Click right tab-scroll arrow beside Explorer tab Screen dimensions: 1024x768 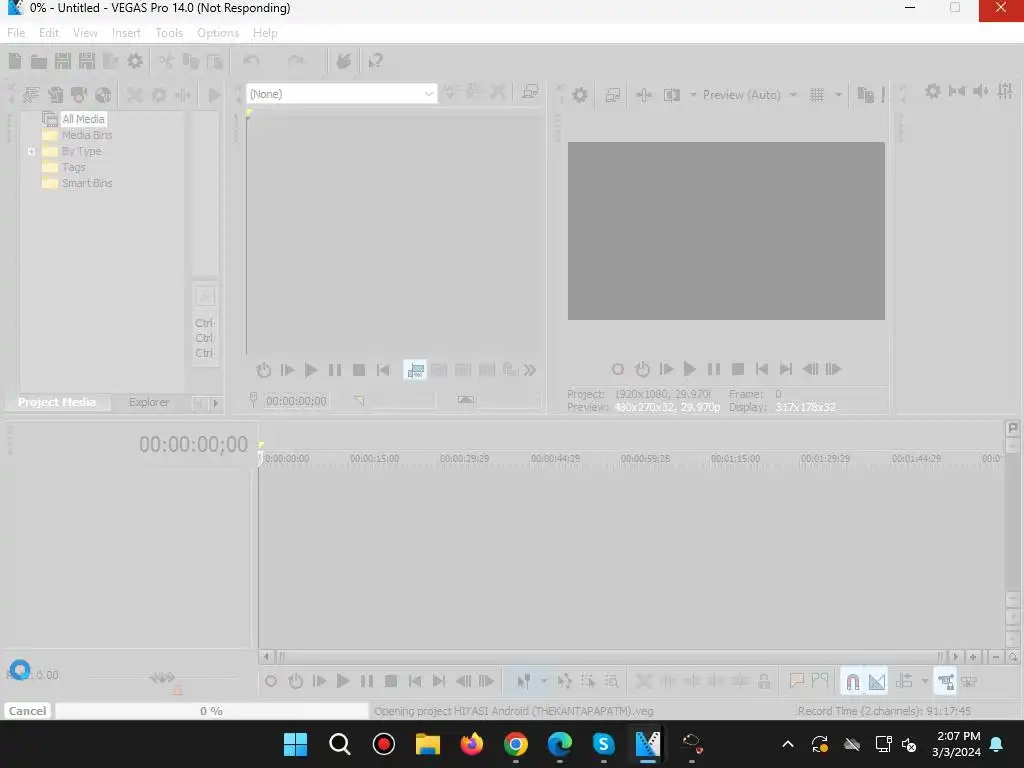pos(215,404)
